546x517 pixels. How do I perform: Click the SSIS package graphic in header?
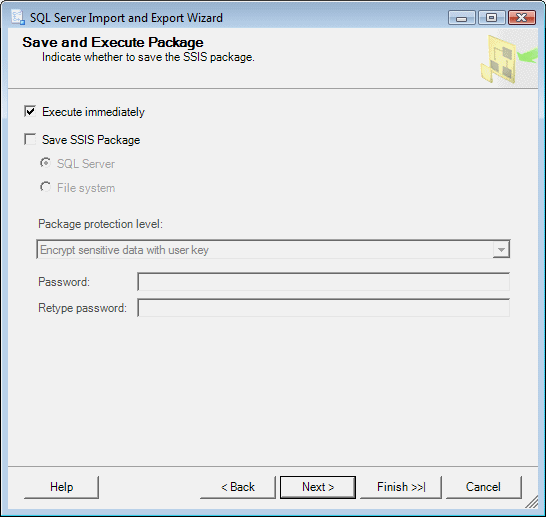(x=509, y=59)
